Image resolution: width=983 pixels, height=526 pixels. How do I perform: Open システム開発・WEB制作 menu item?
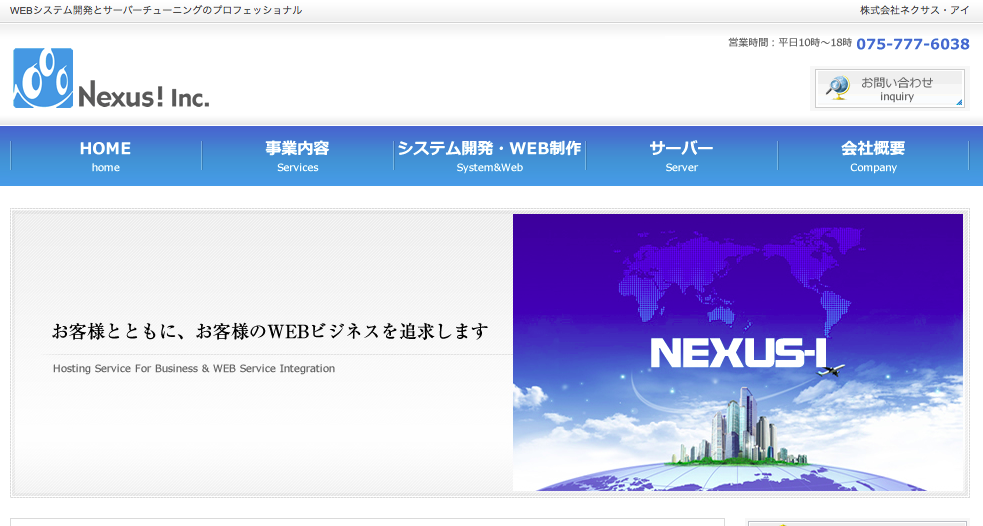point(490,155)
